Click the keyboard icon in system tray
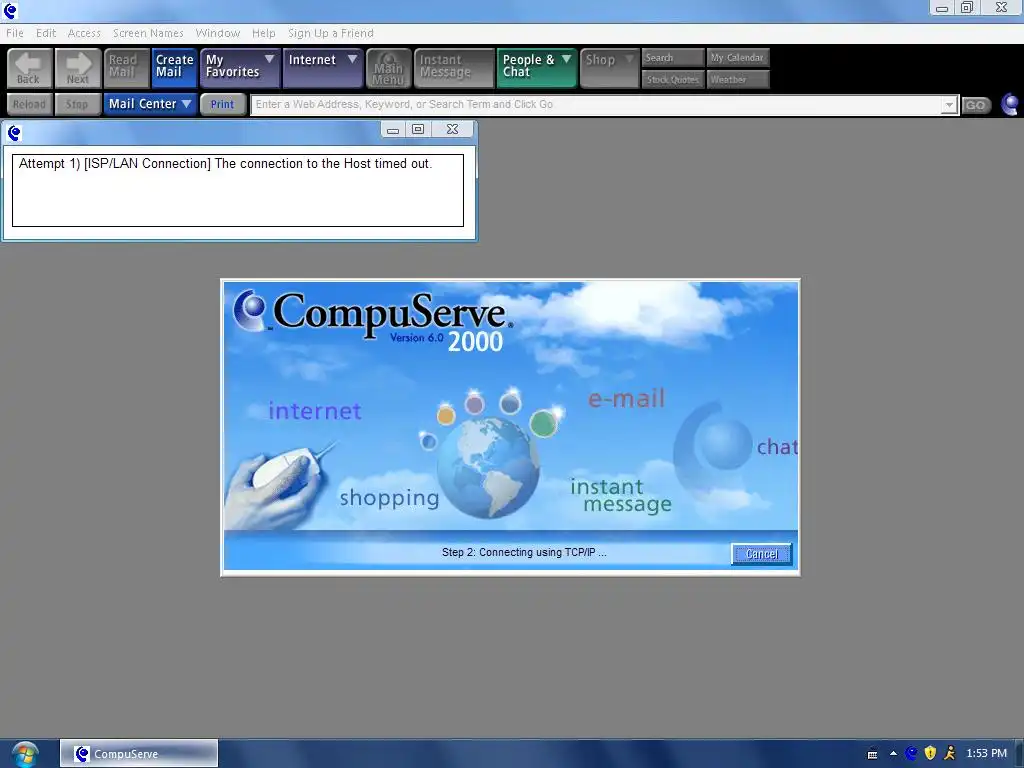This screenshot has width=1024, height=768. tap(872, 754)
